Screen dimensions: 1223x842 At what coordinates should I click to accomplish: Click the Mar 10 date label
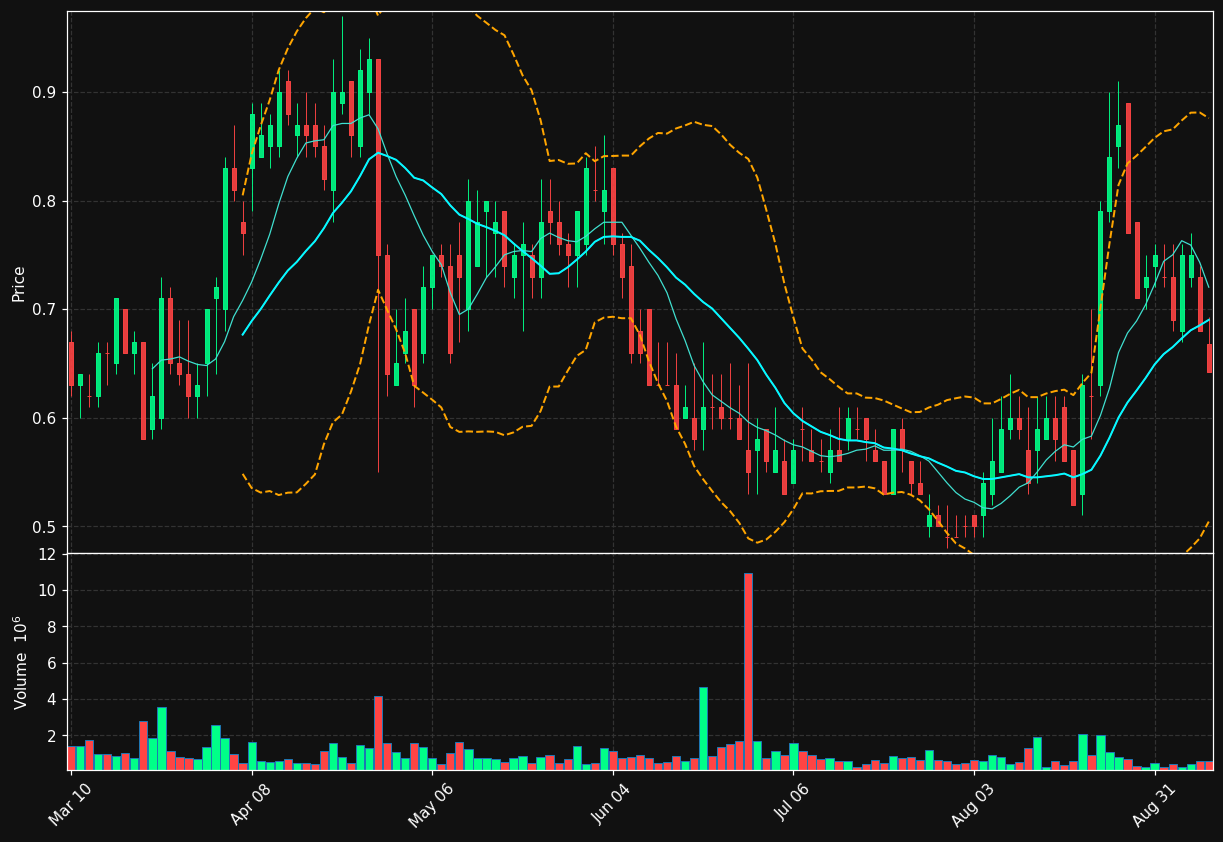[x=71, y=804]
